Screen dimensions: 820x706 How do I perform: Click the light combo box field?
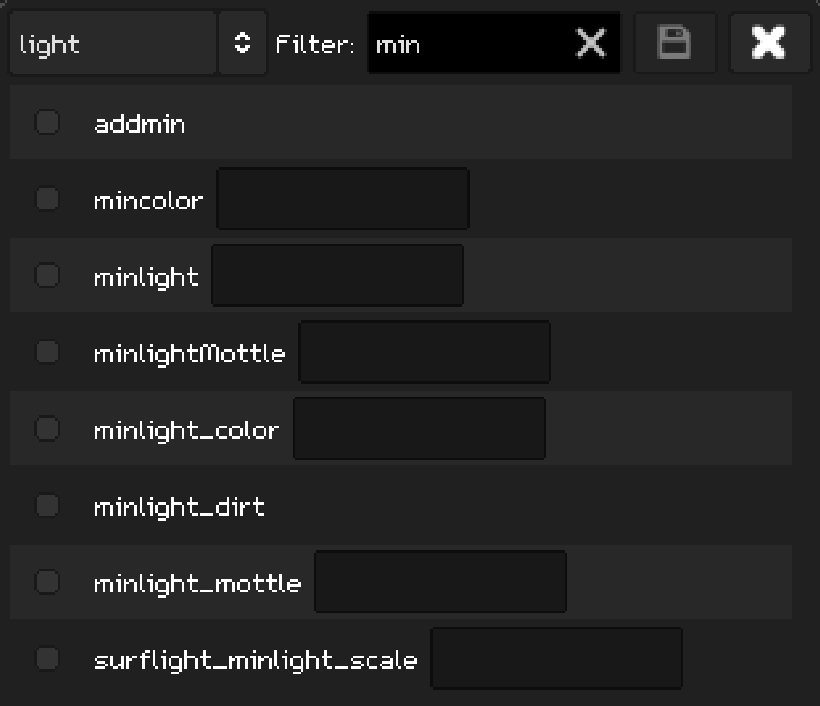tap(113, 43)
